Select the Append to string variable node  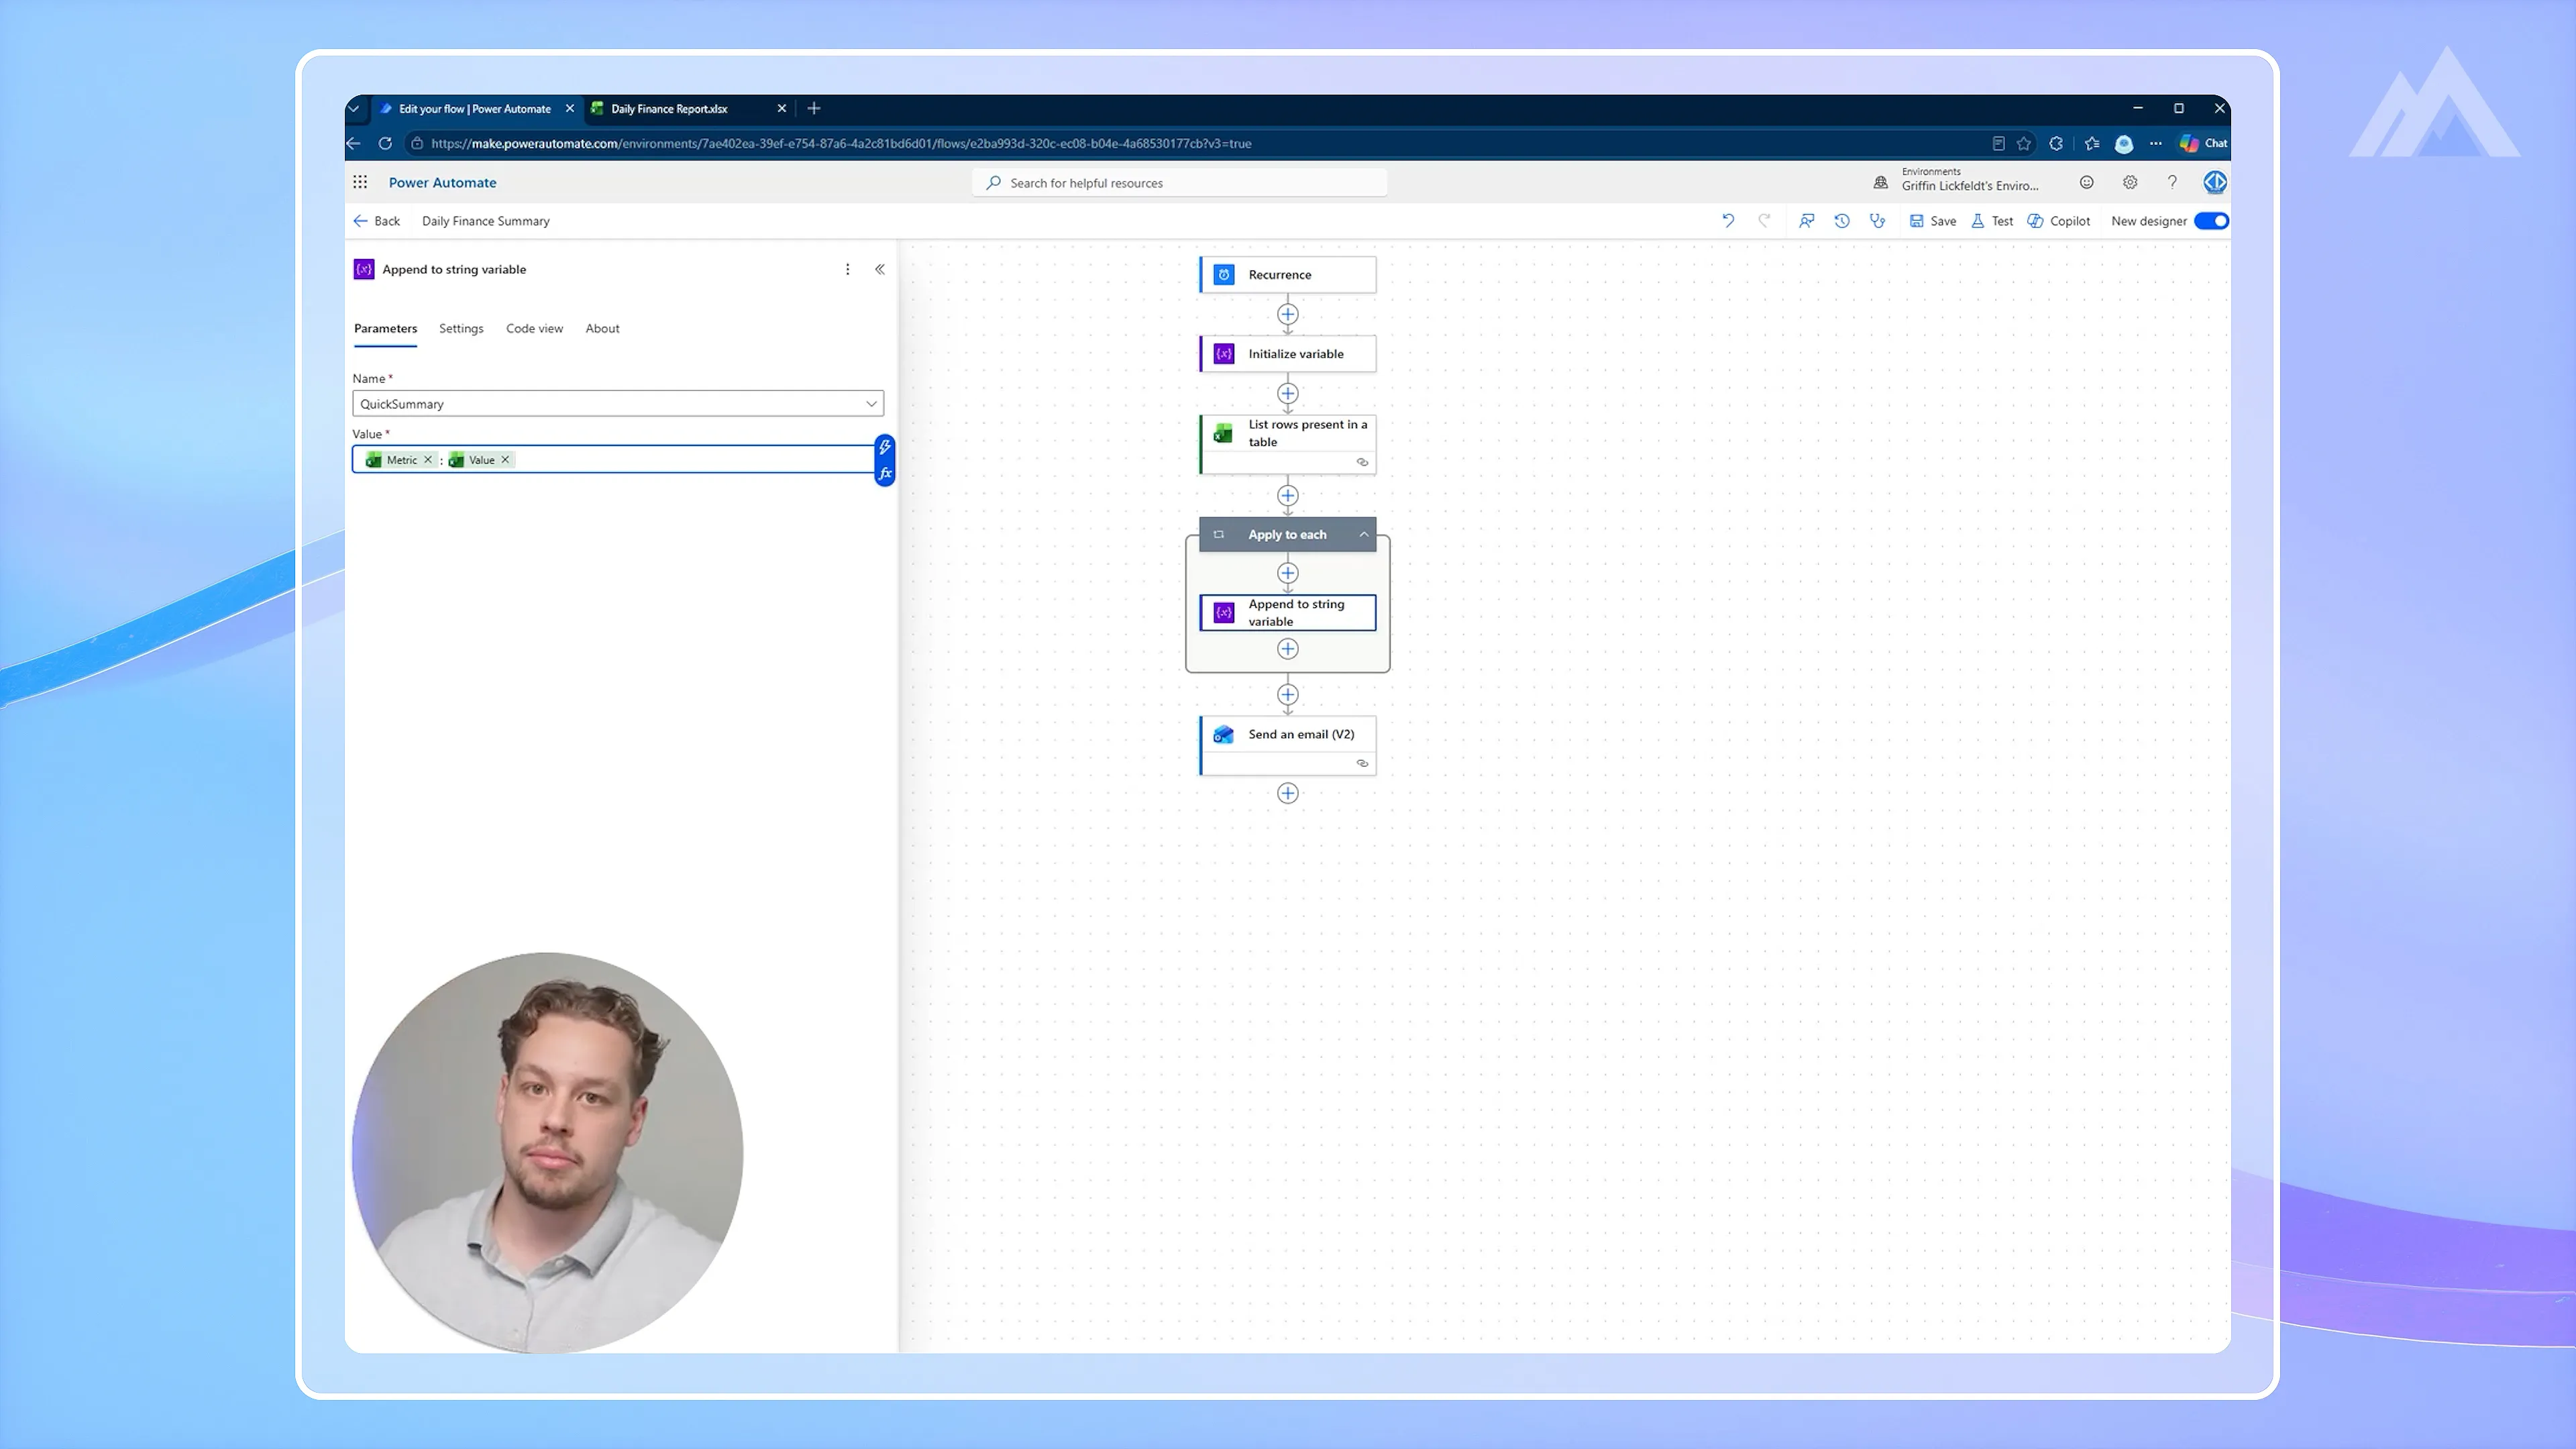pyautogui.click(x=1288, y=613)
